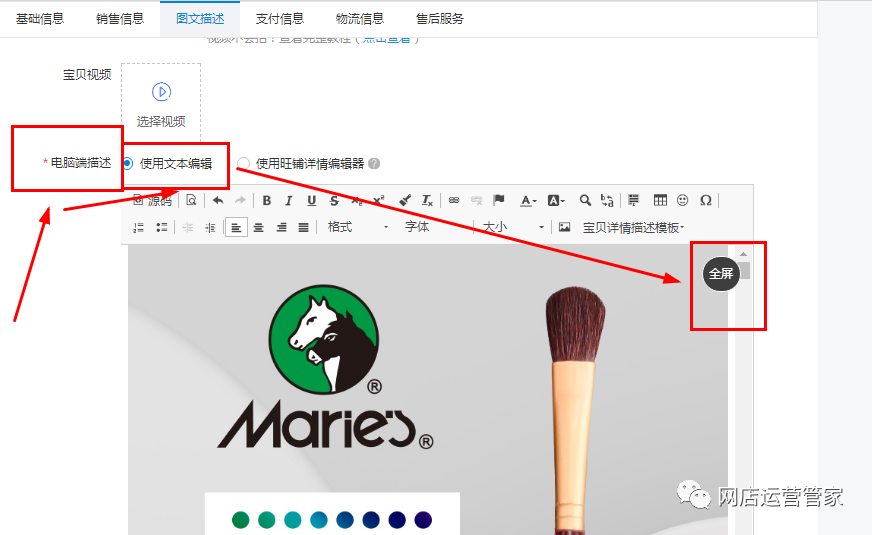Click 选择视频 upload box
This screenshot has height=535, width=872.
point(161,102)
